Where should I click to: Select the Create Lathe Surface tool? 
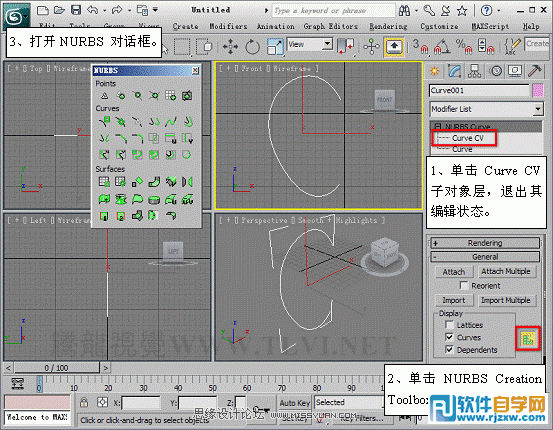pyautogui.click(x=121, y=199)
